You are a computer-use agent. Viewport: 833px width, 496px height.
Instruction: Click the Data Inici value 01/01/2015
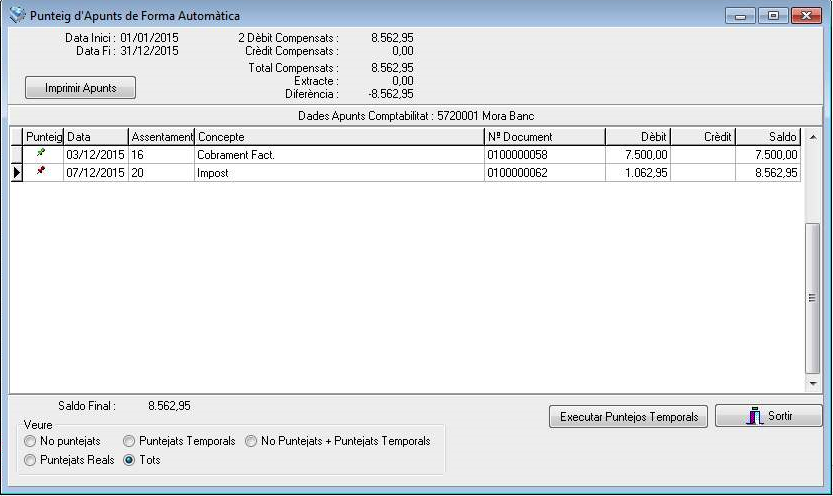coord(149,38)
